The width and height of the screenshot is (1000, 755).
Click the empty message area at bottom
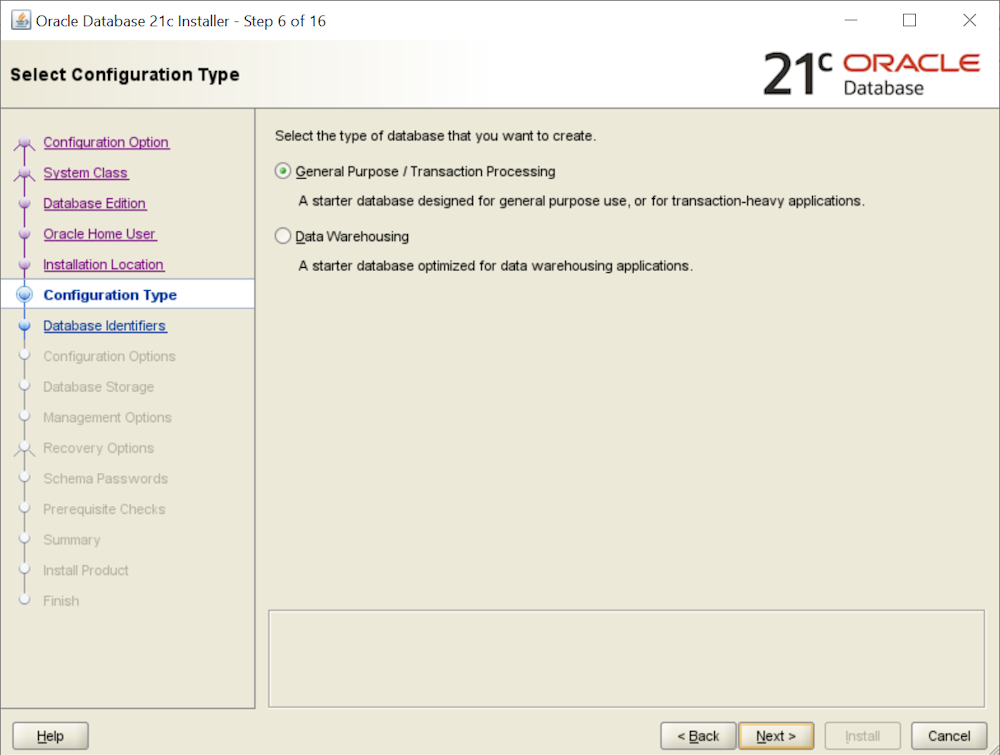coord(626,657)
